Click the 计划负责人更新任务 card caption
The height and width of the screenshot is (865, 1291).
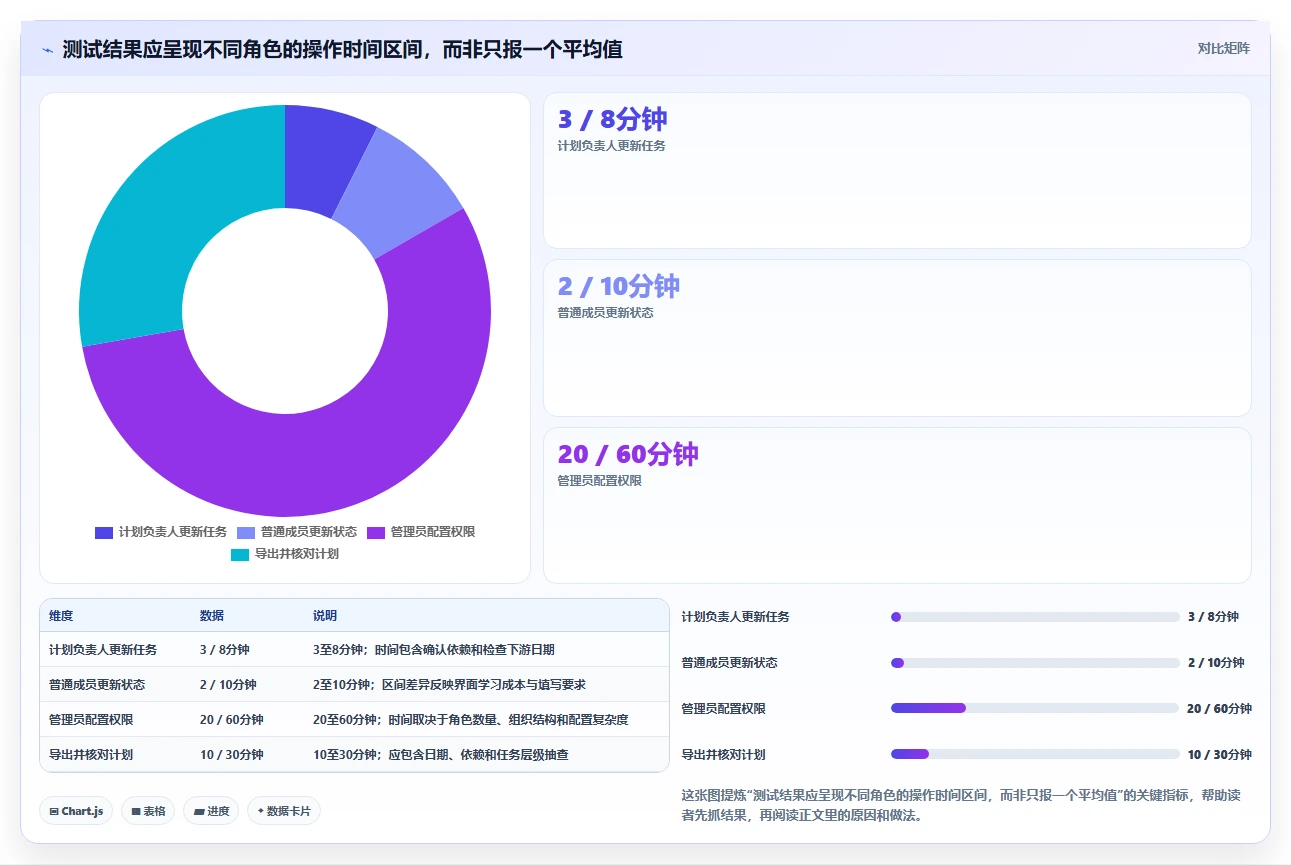(611, 146)
